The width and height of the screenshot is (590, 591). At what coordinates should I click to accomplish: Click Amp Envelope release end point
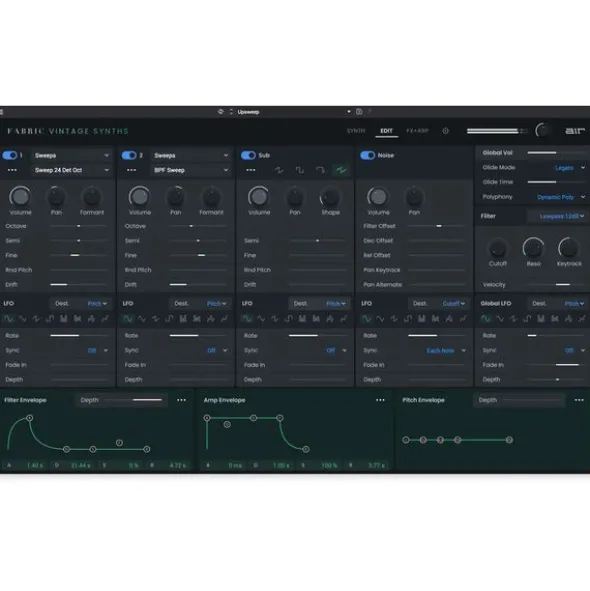pyautogui.click(x=306, y=449)
